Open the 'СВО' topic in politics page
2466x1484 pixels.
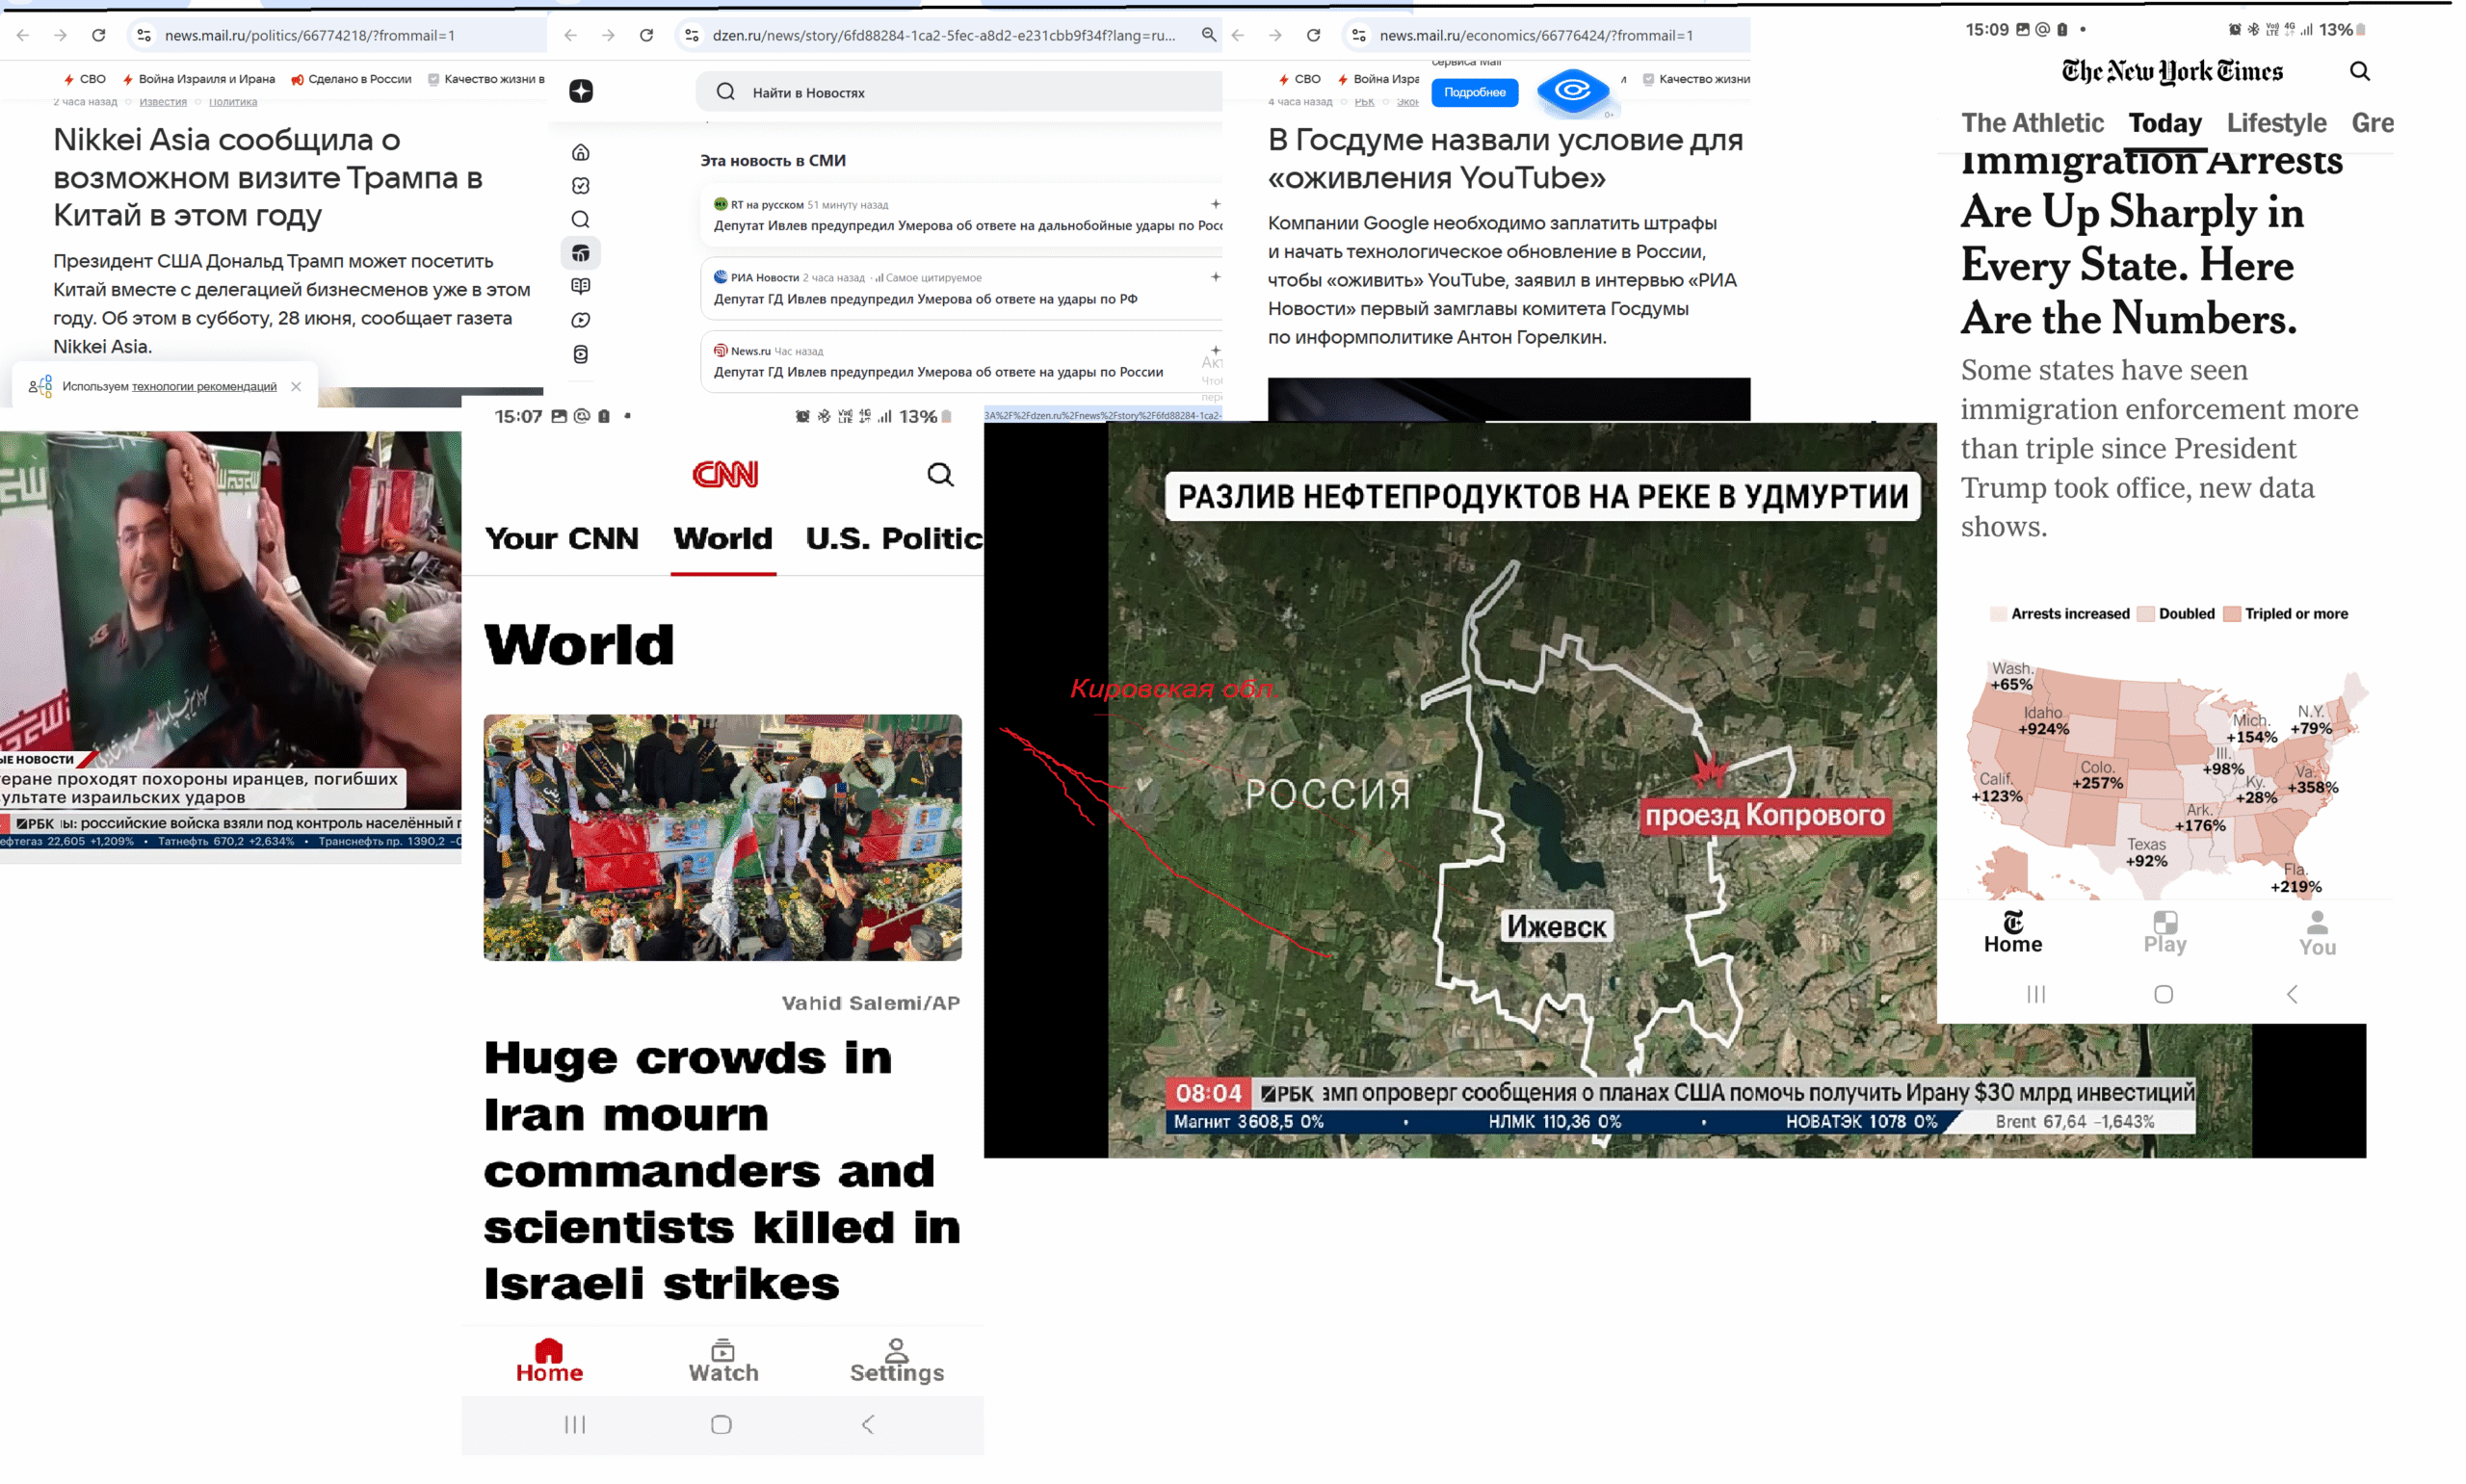click(84, 79)
